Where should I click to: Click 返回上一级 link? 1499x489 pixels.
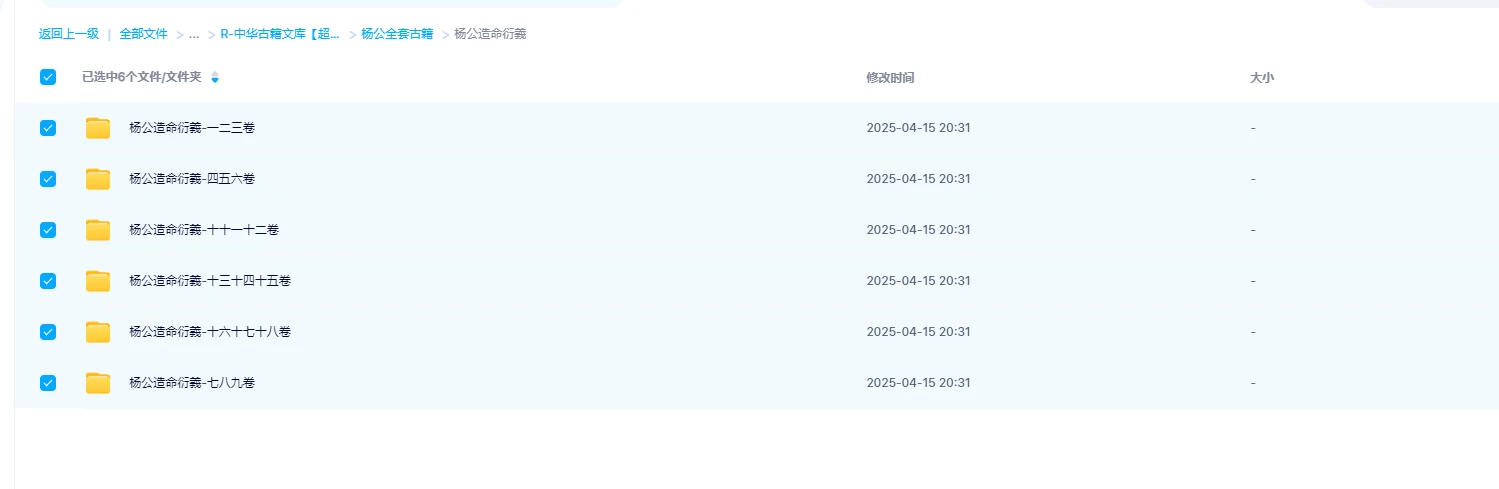click(x=69, y=34)
